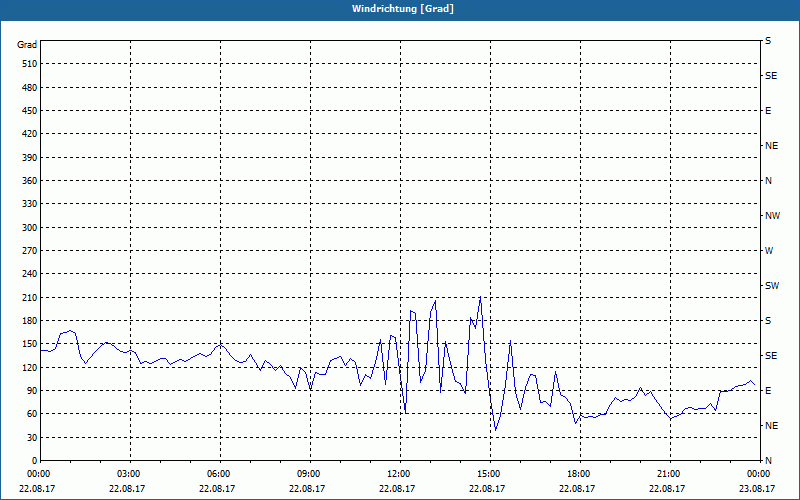
Task: Click the SE compass label level with 480
Action: click(771, 76)
